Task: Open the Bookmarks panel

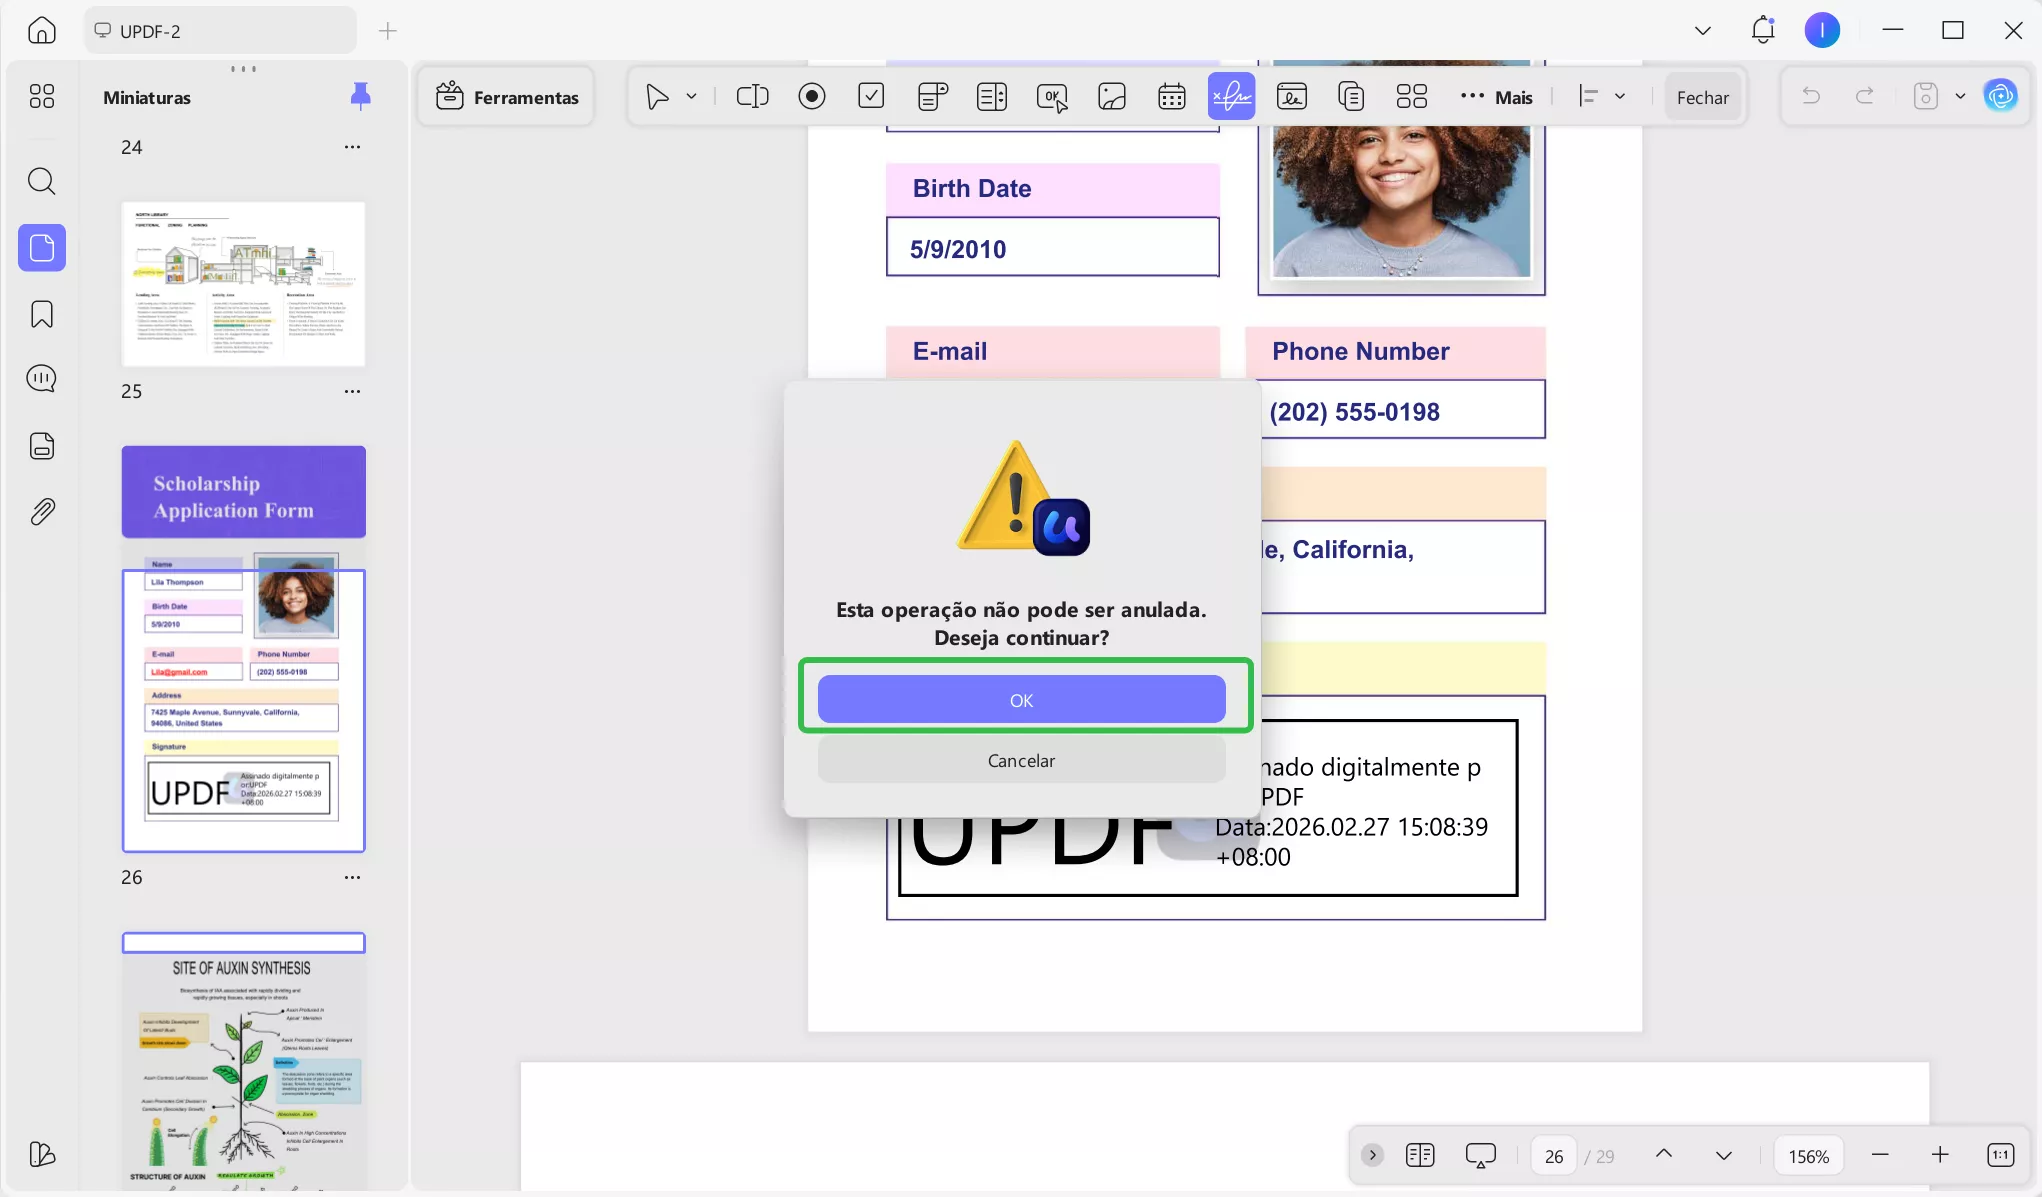Action: [x=41, y=314]
